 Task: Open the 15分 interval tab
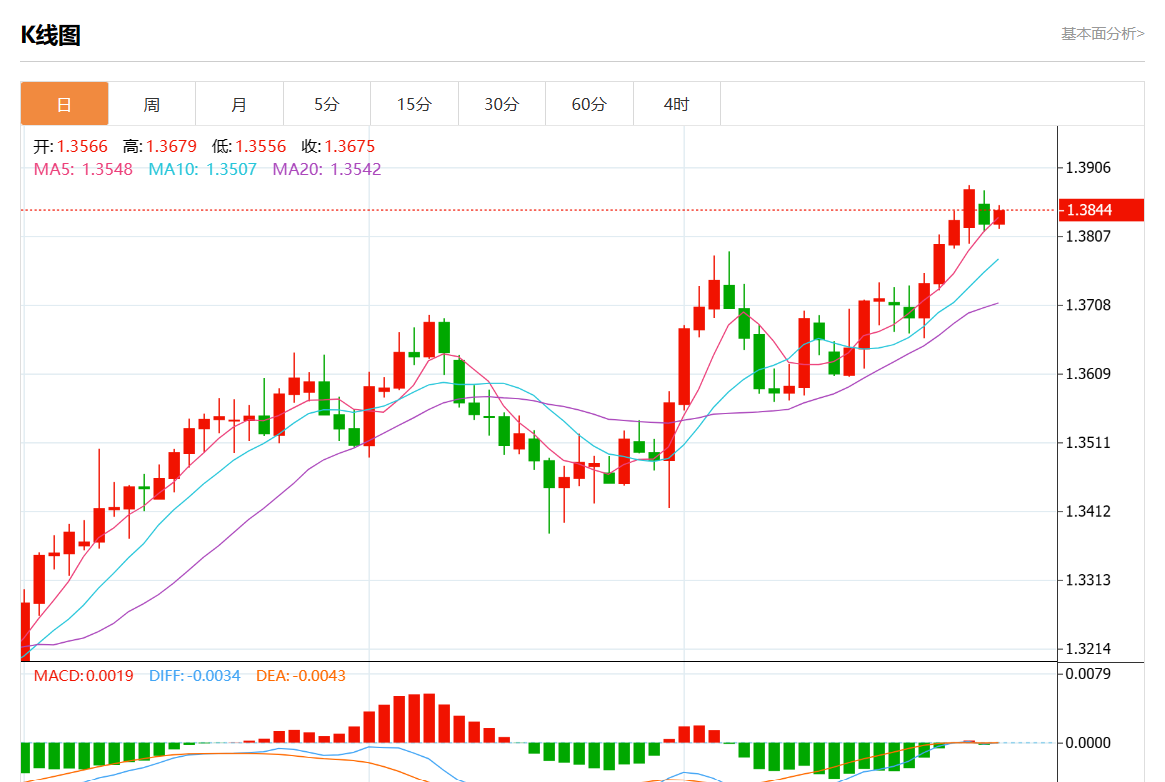click(415, 104)
